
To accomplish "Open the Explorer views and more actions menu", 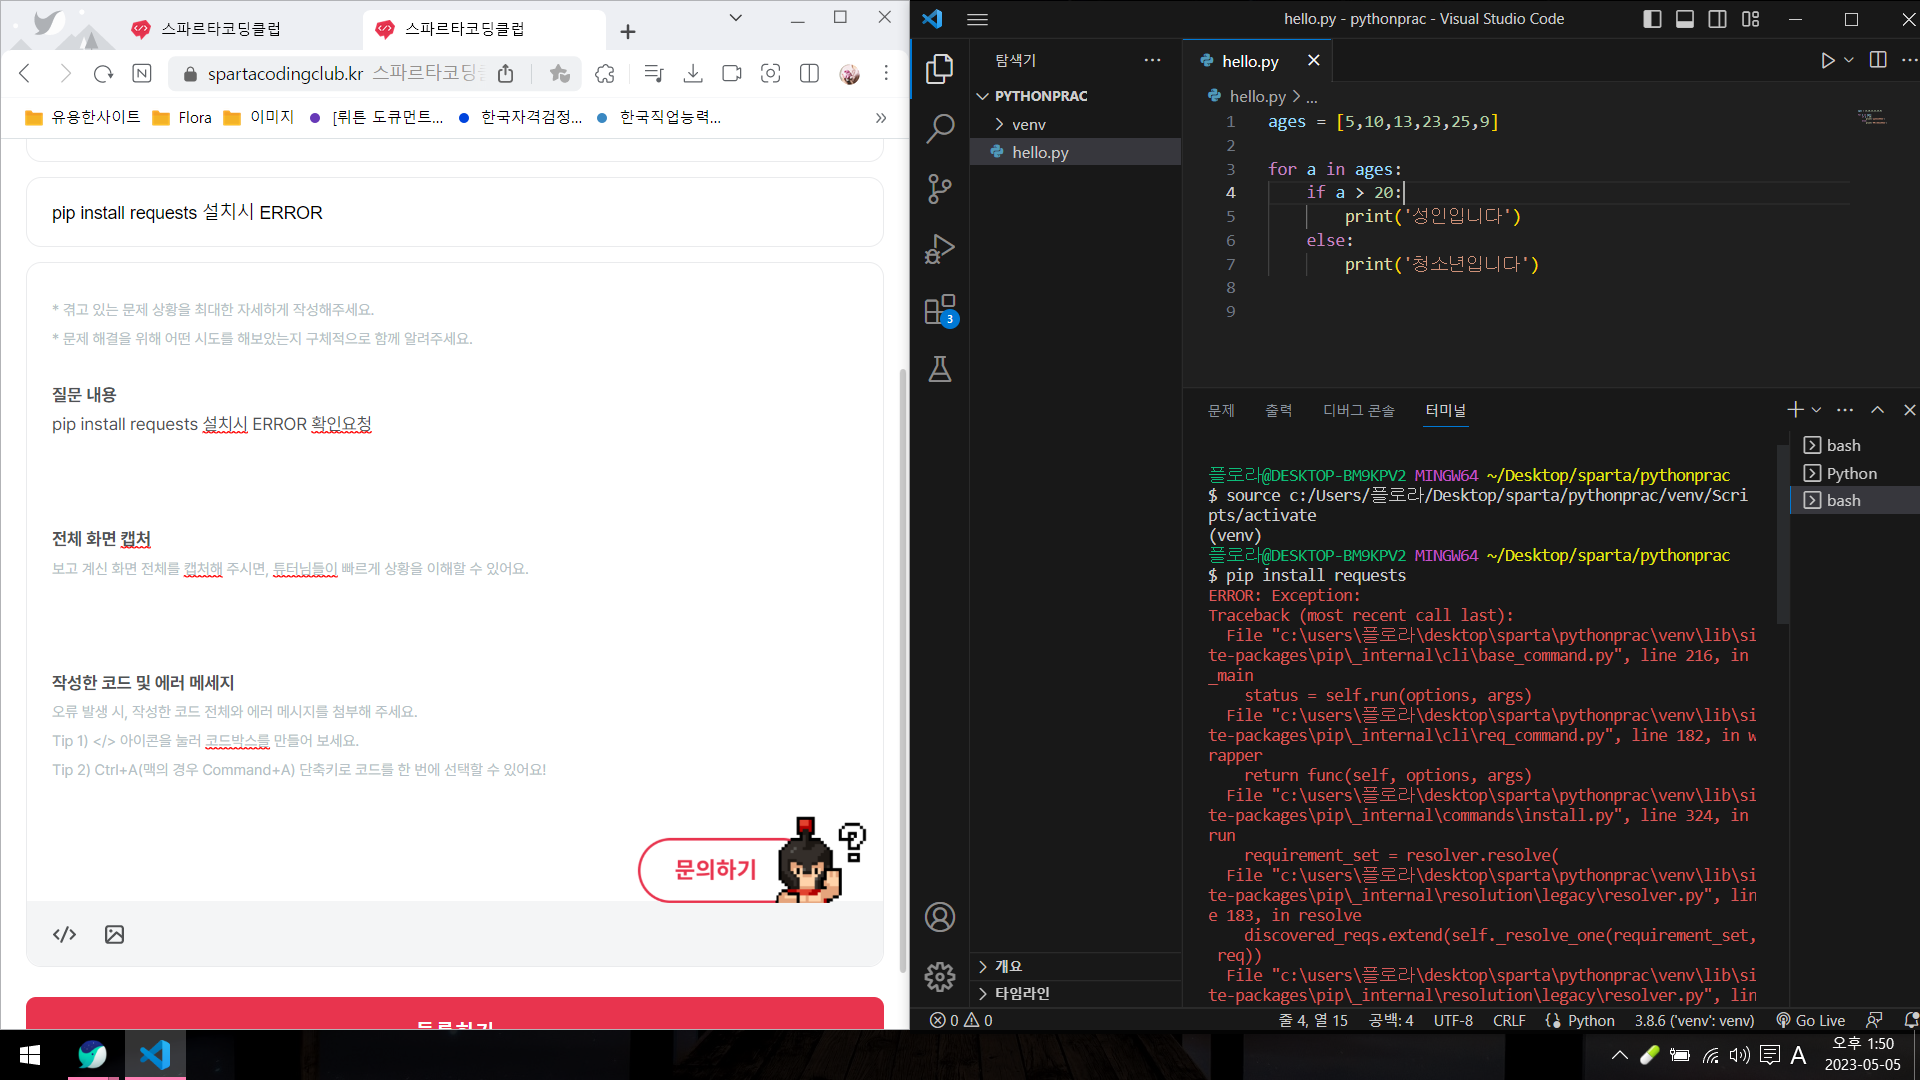I will 1153,61.
